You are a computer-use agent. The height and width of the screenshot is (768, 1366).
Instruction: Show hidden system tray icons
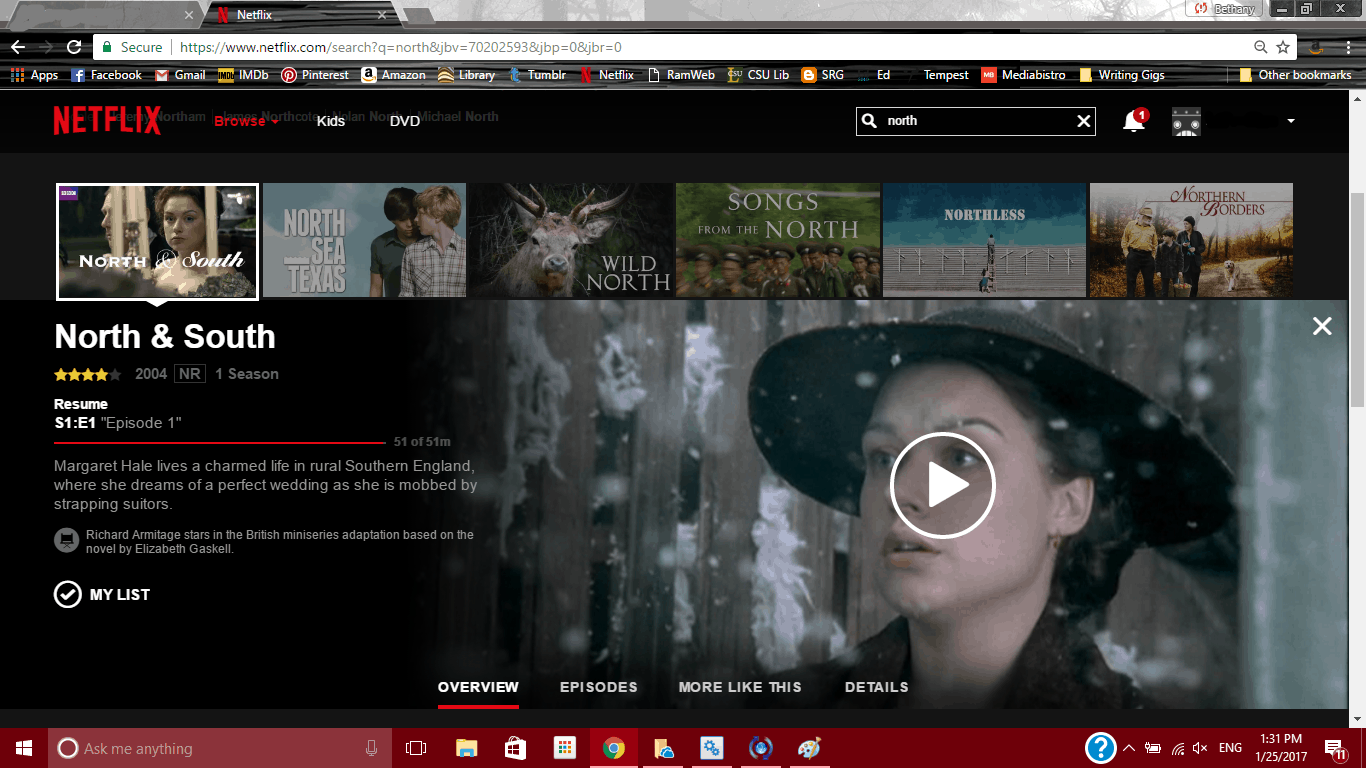click(1129, 748)
